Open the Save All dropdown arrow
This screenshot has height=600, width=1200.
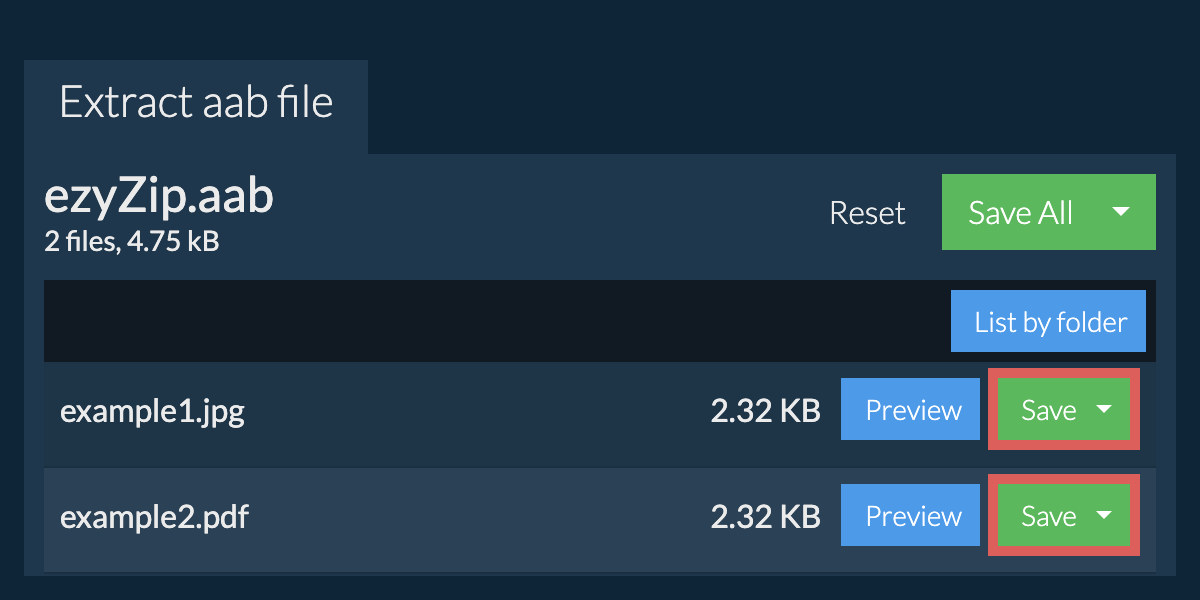click(1121, 212)
